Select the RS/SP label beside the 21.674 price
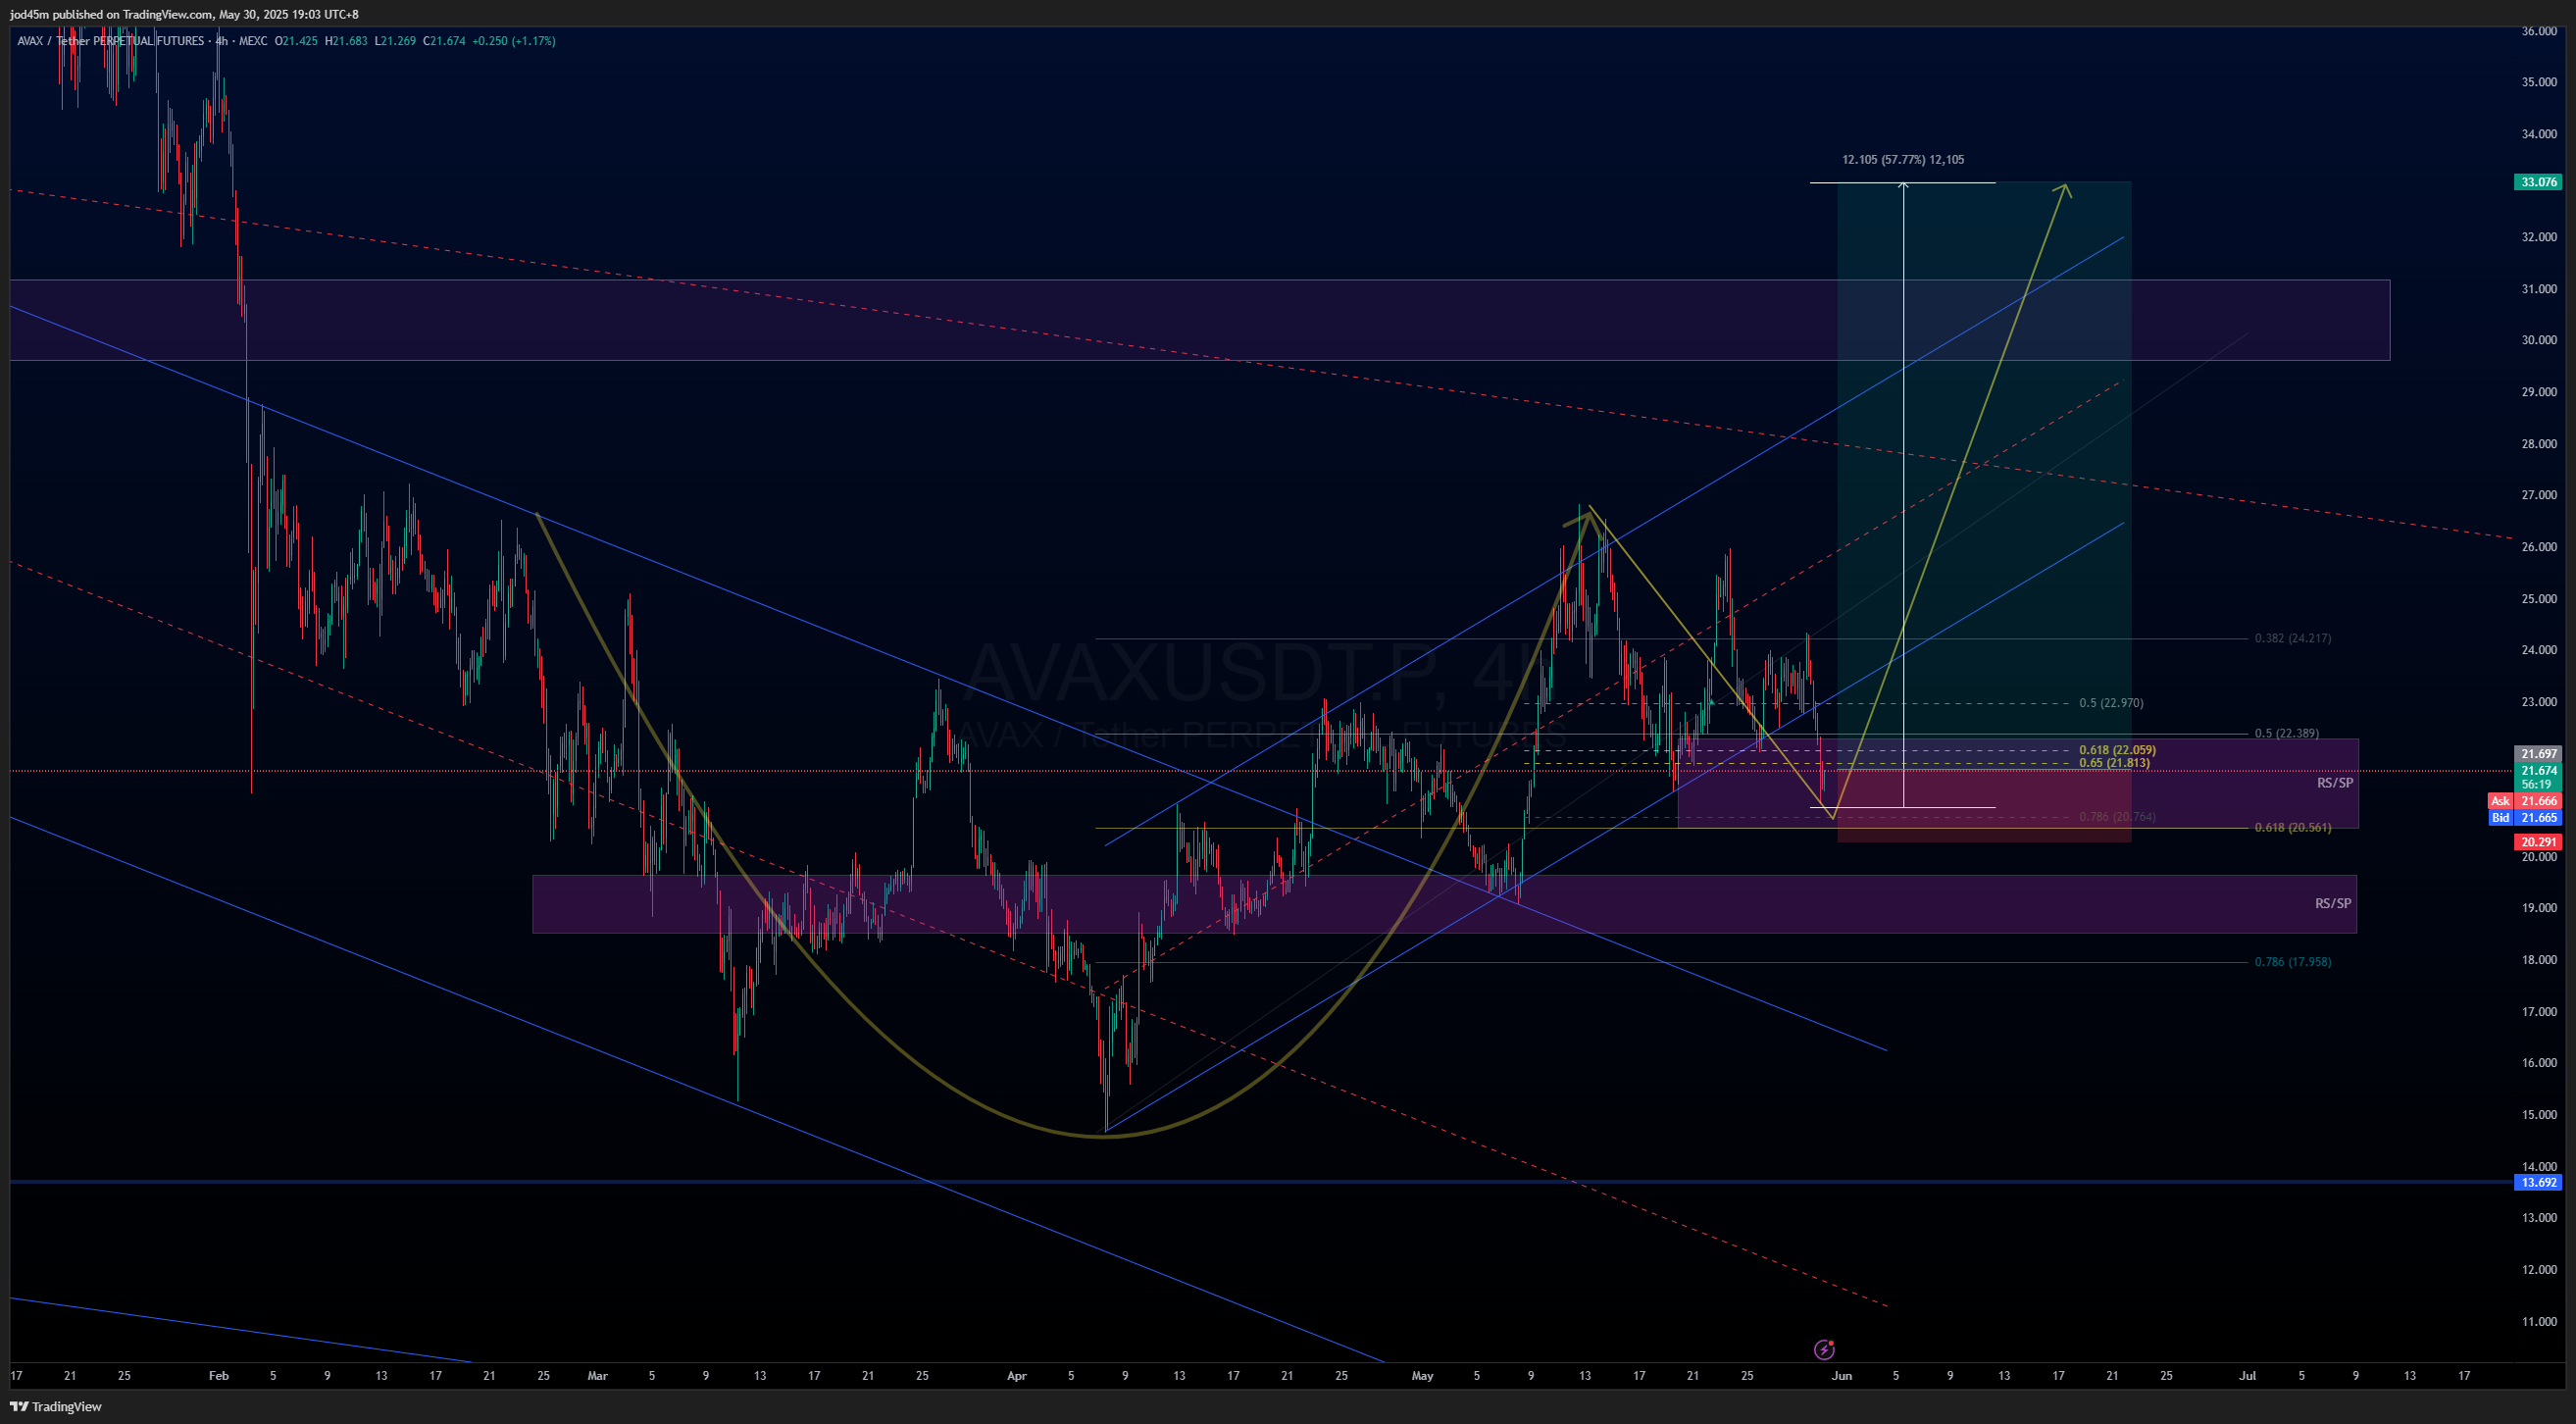 click(x=2335, y=783)
